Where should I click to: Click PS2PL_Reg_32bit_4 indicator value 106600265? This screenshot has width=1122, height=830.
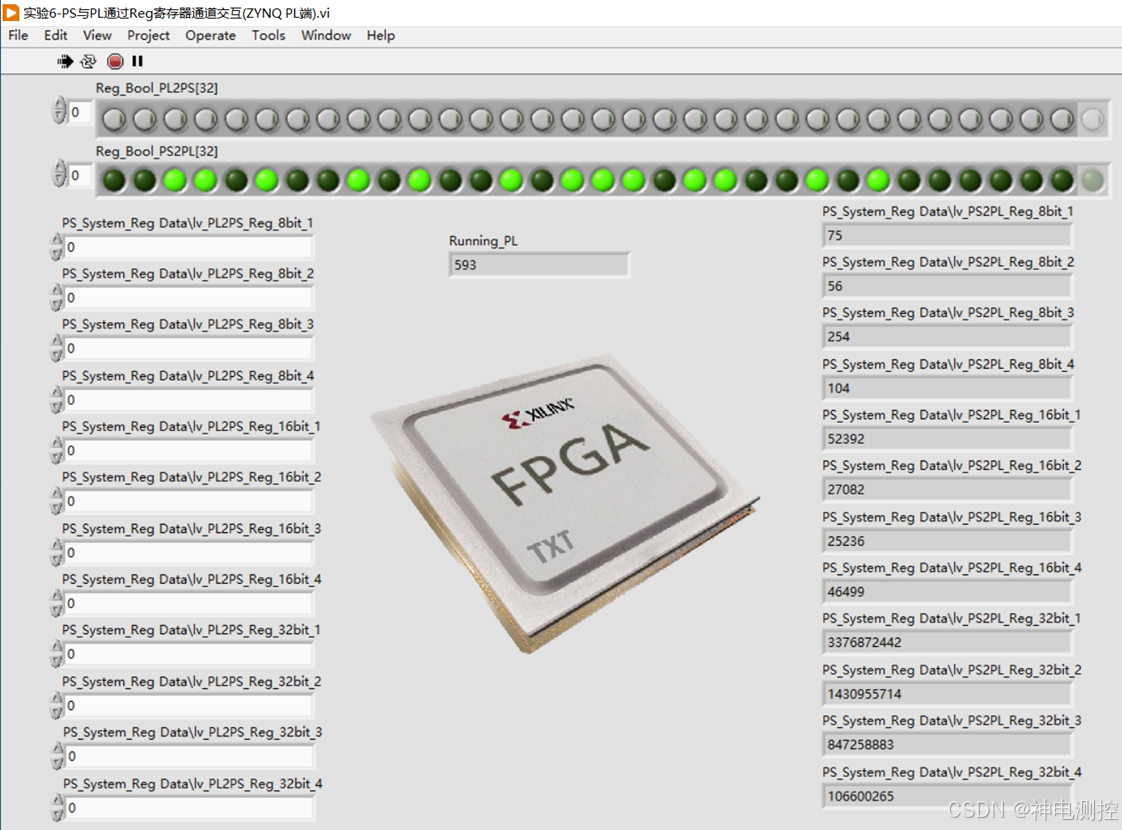[x=947, y=796]
